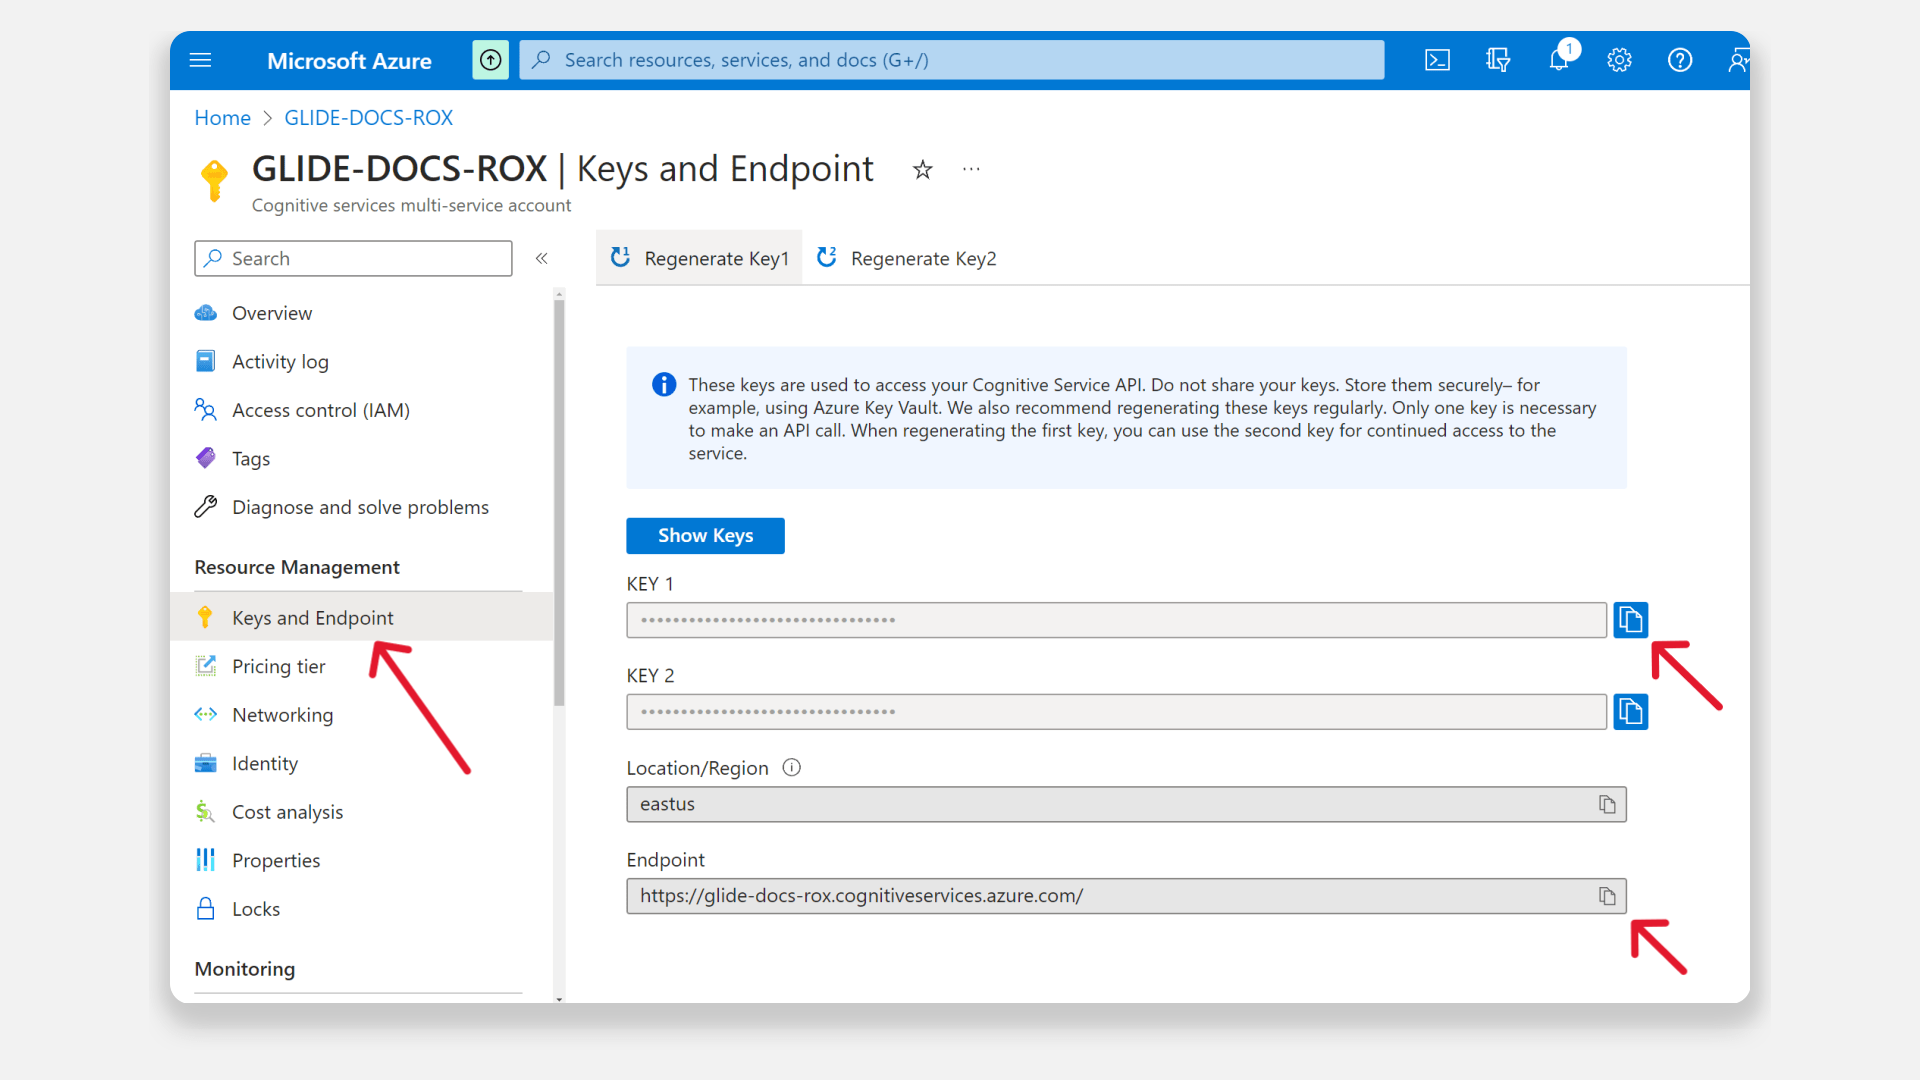Open the directories and subscriptions filter
The width and height of the screenshot is (1920, 1080).
pos(1498,60)
